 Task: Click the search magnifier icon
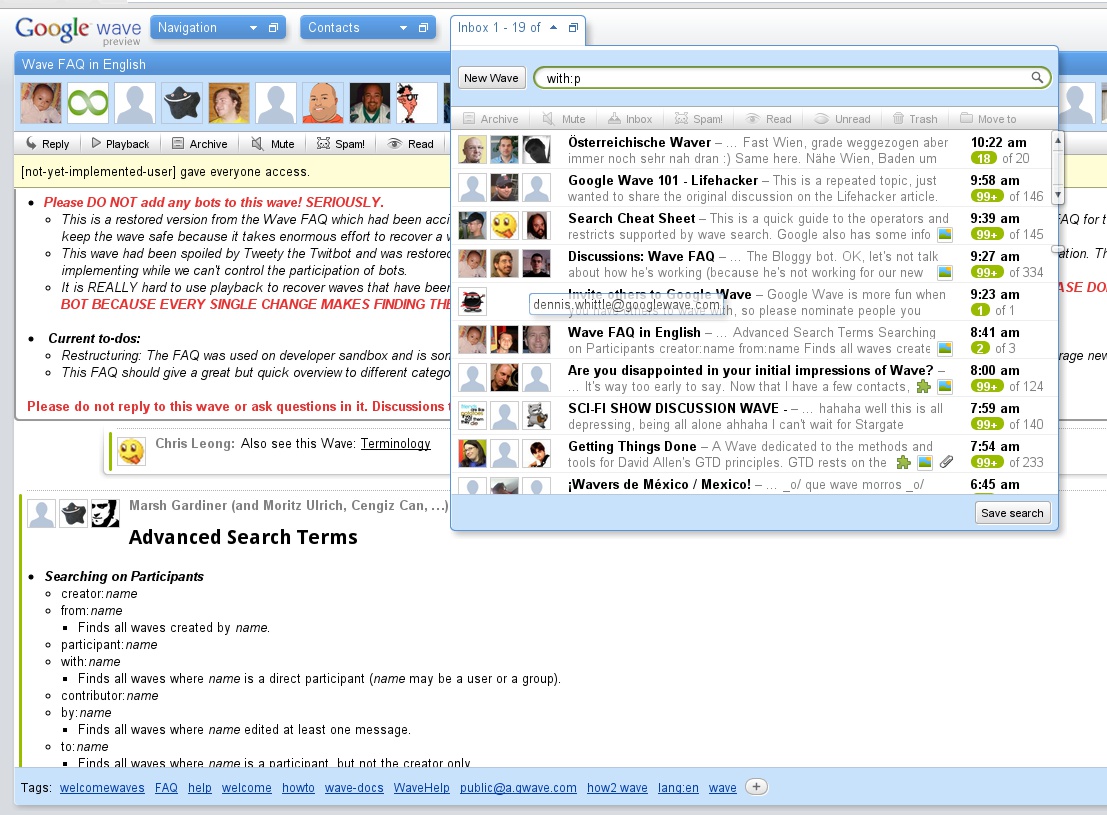click(1036, 77)
